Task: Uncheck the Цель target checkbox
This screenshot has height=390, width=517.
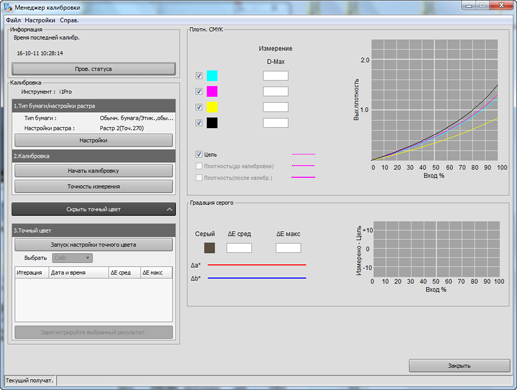Action: (199, 154)
